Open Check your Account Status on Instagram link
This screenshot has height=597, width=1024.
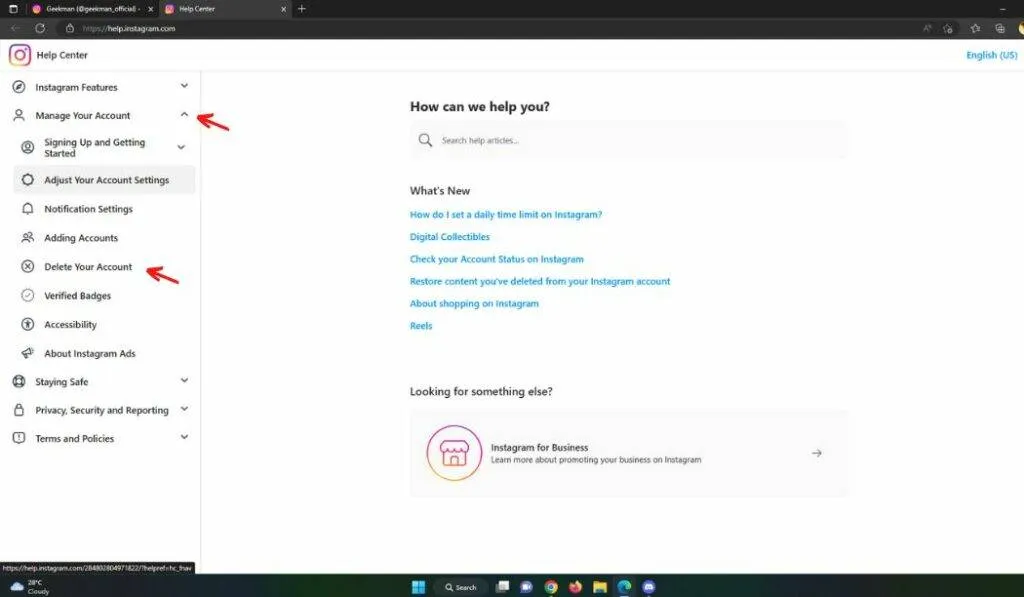tap(496, 259)
